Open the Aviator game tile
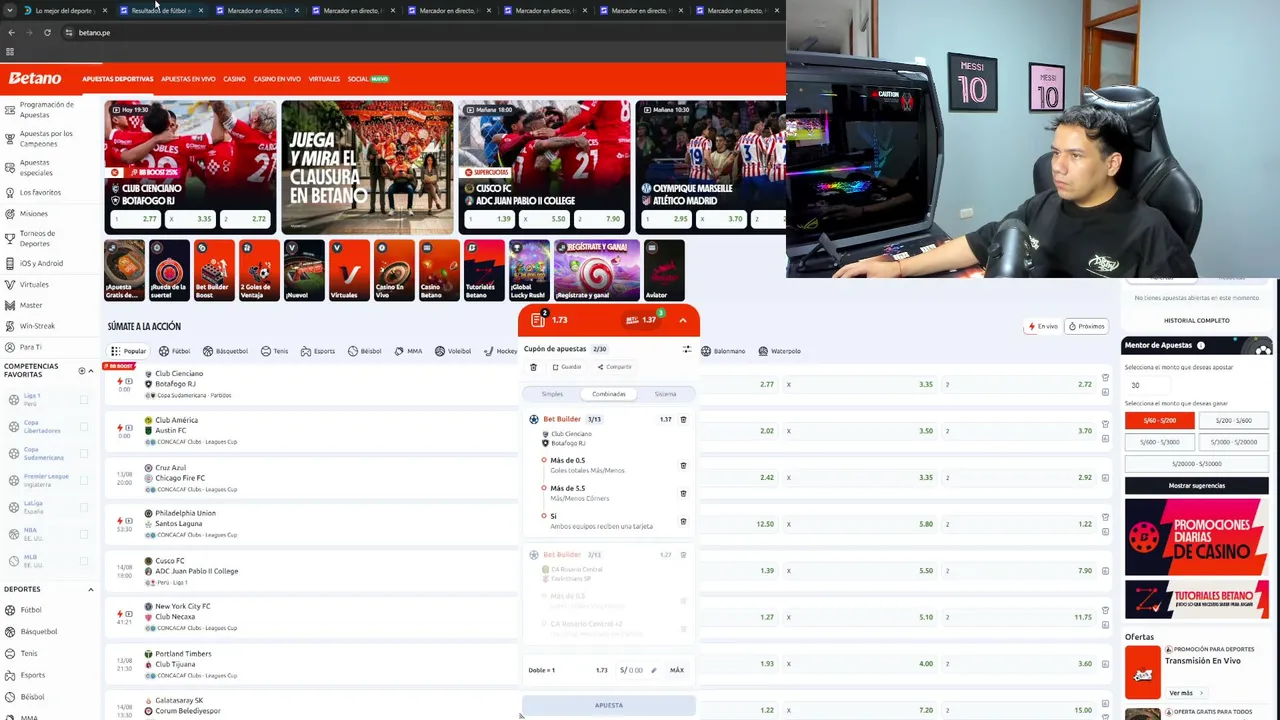This screenshot has width=1280, height=720. 664,270
